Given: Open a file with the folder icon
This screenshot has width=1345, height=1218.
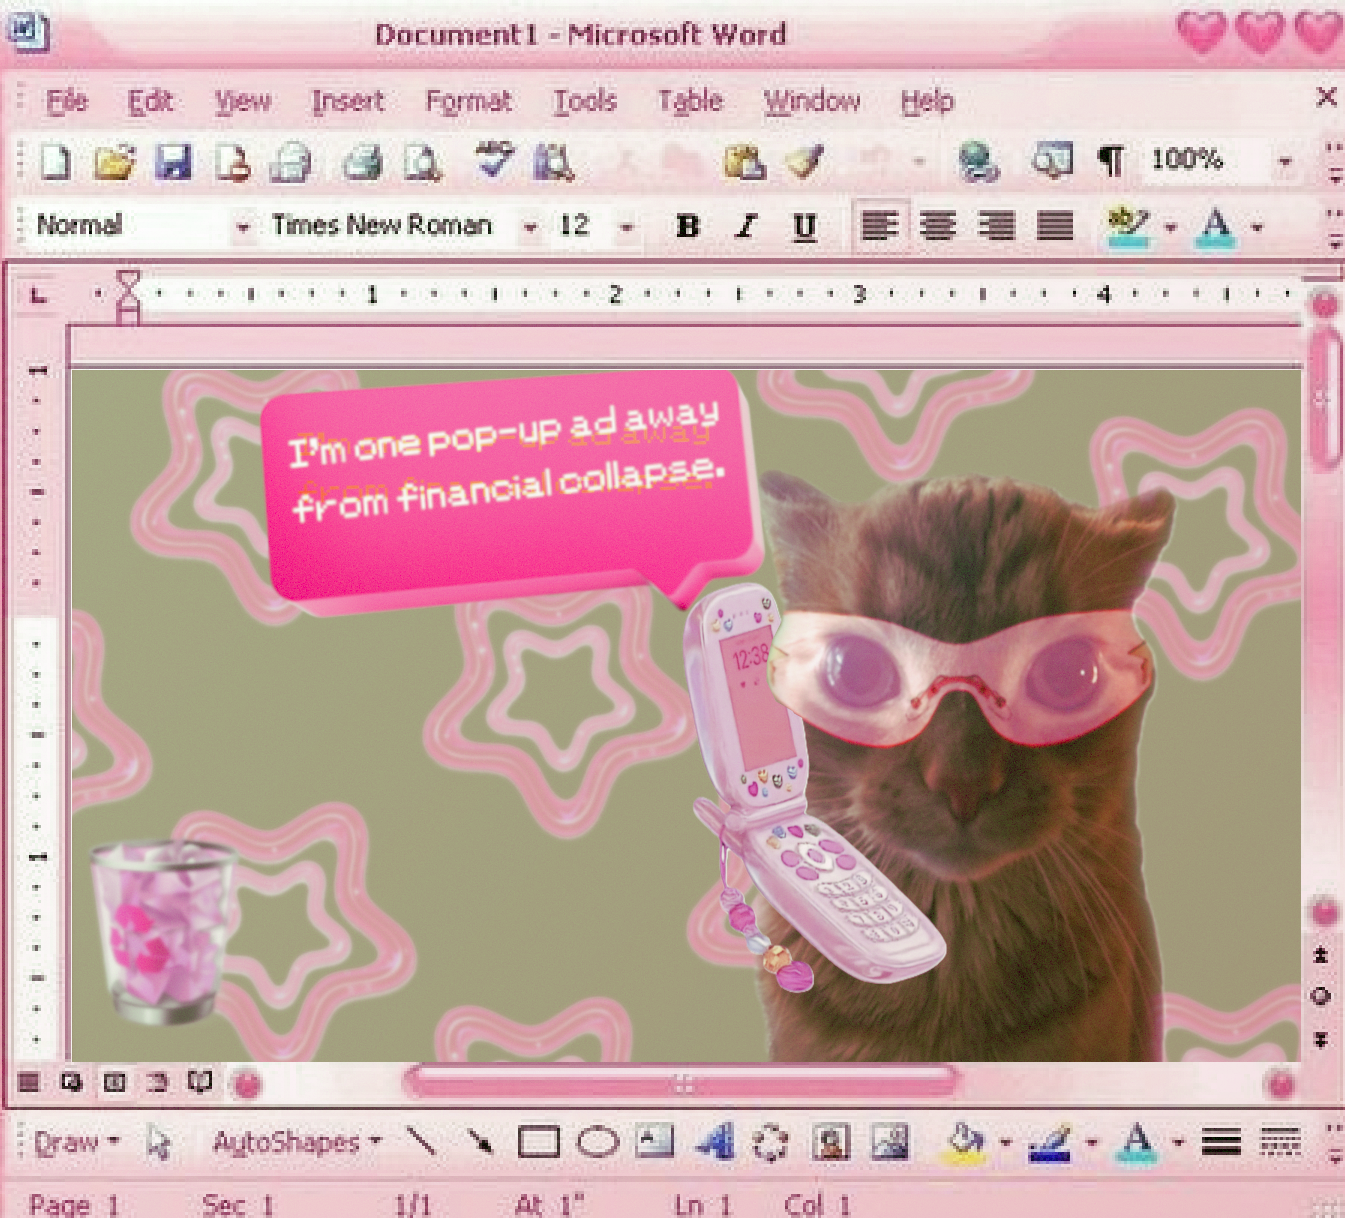Looking at the screenshot, I should pos(115,161).
